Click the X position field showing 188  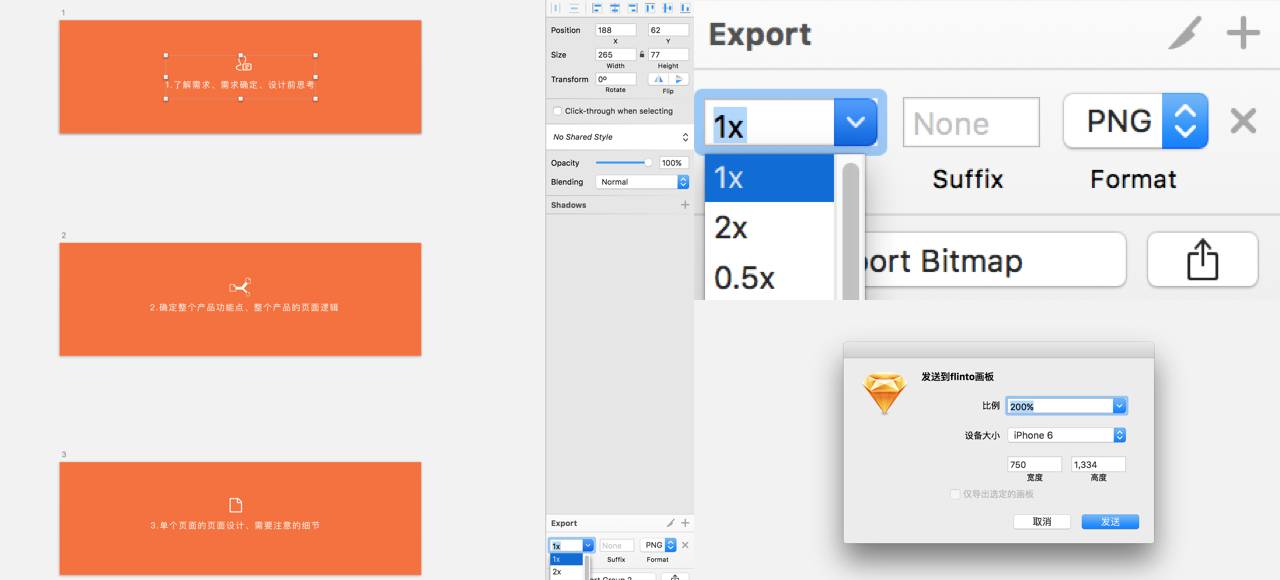tap(615, 30)
